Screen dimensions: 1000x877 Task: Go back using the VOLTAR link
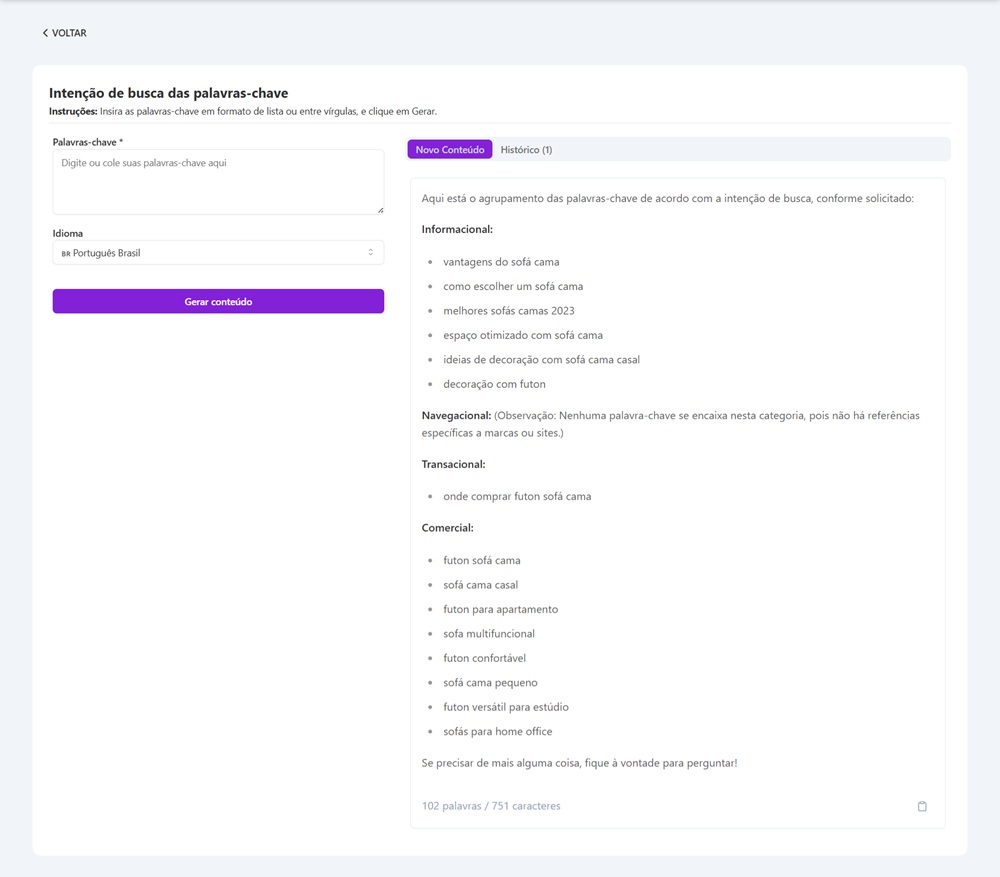68,33
